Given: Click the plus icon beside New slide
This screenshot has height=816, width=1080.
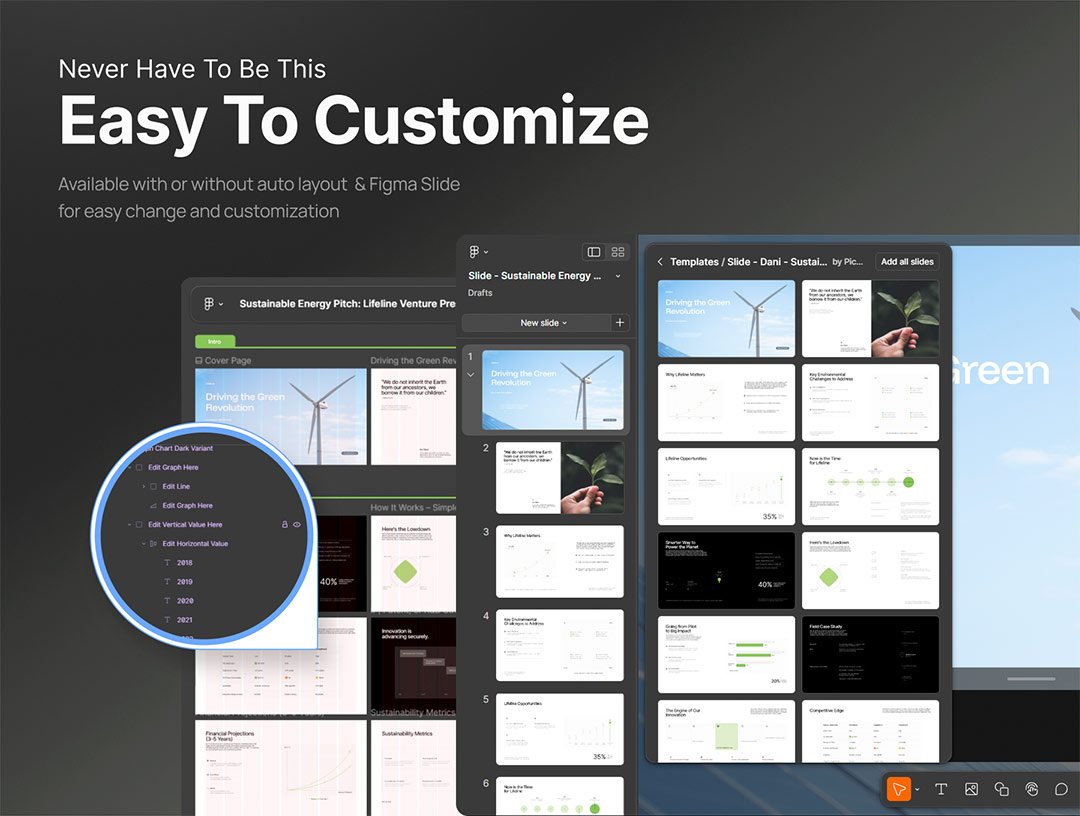Looking at the screenshot, I should tap(620, 323).
